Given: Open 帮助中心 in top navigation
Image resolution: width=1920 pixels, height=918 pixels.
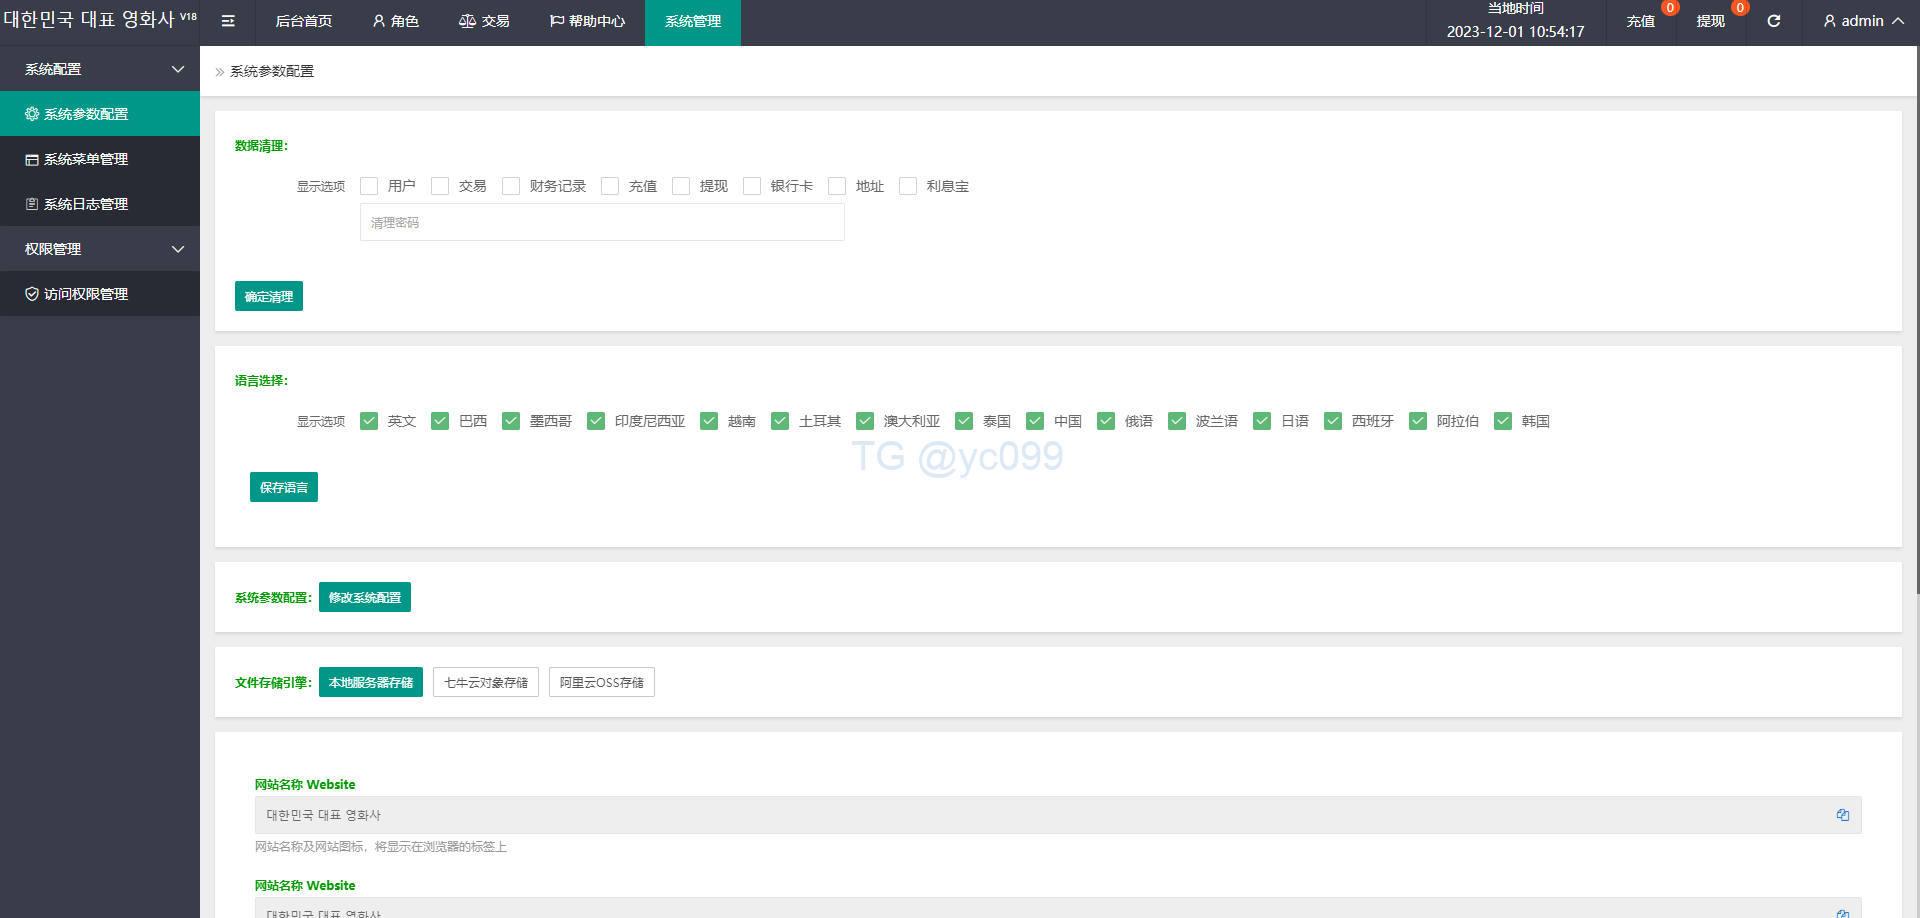Looking at the screenshot, I should point(588,21).
